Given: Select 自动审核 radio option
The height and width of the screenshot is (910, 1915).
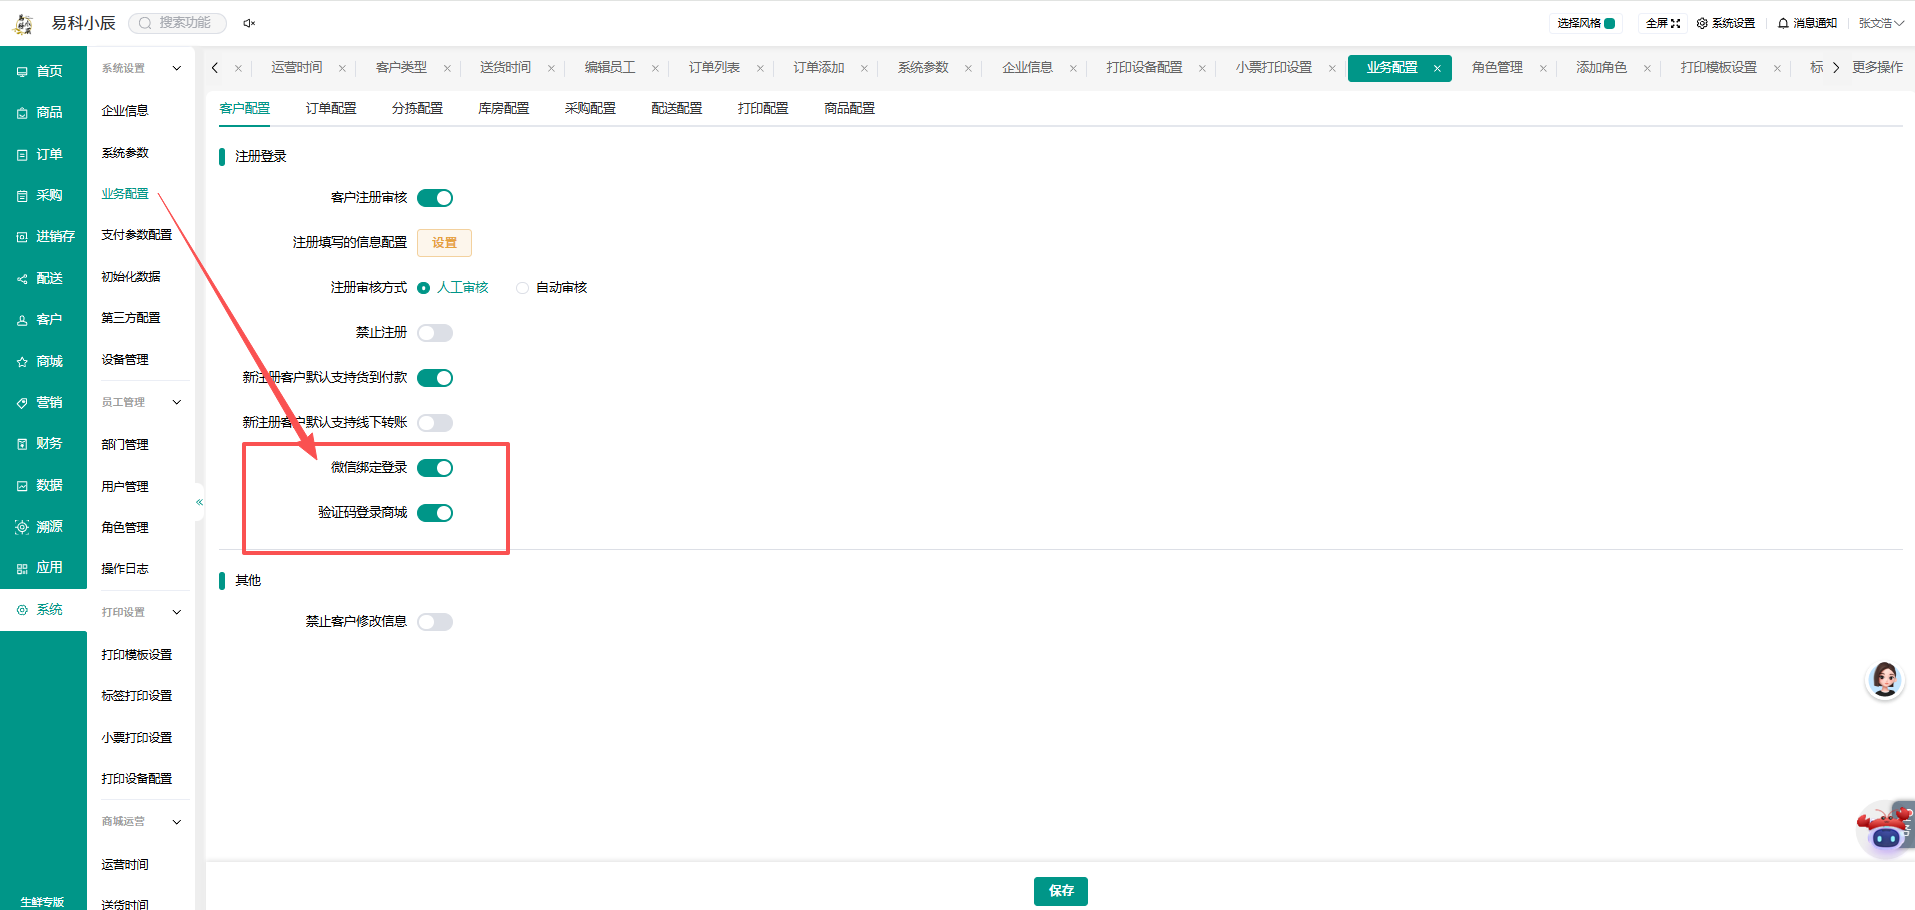Looking at the screenshot, I should point(551,288).
